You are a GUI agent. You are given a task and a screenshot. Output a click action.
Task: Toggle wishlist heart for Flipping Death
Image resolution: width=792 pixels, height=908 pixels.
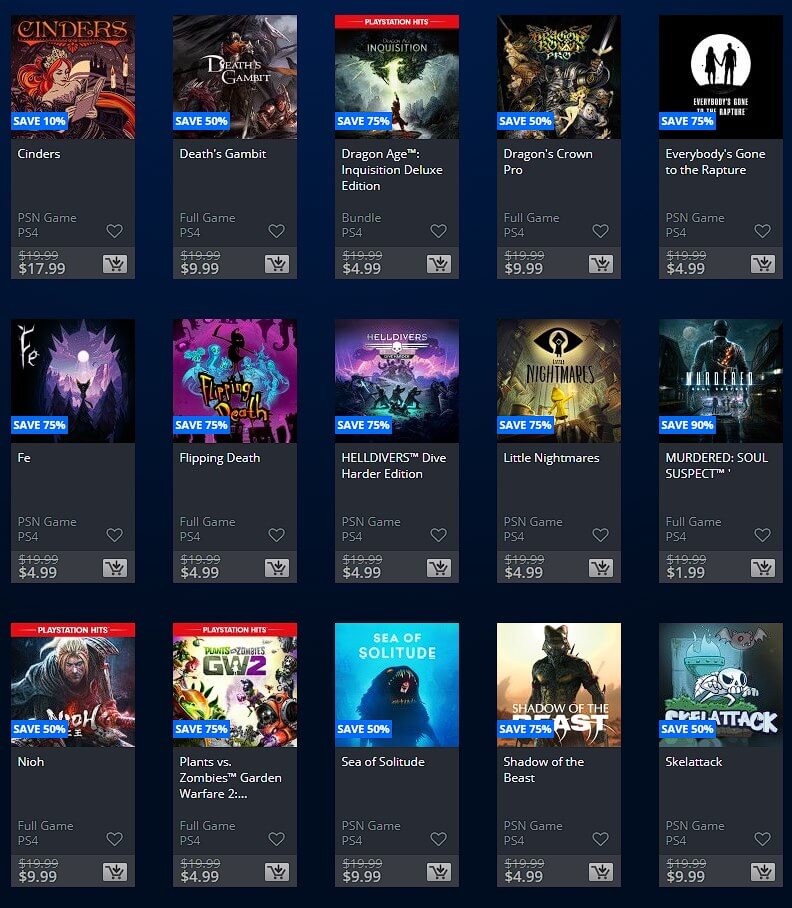(277, 535)
